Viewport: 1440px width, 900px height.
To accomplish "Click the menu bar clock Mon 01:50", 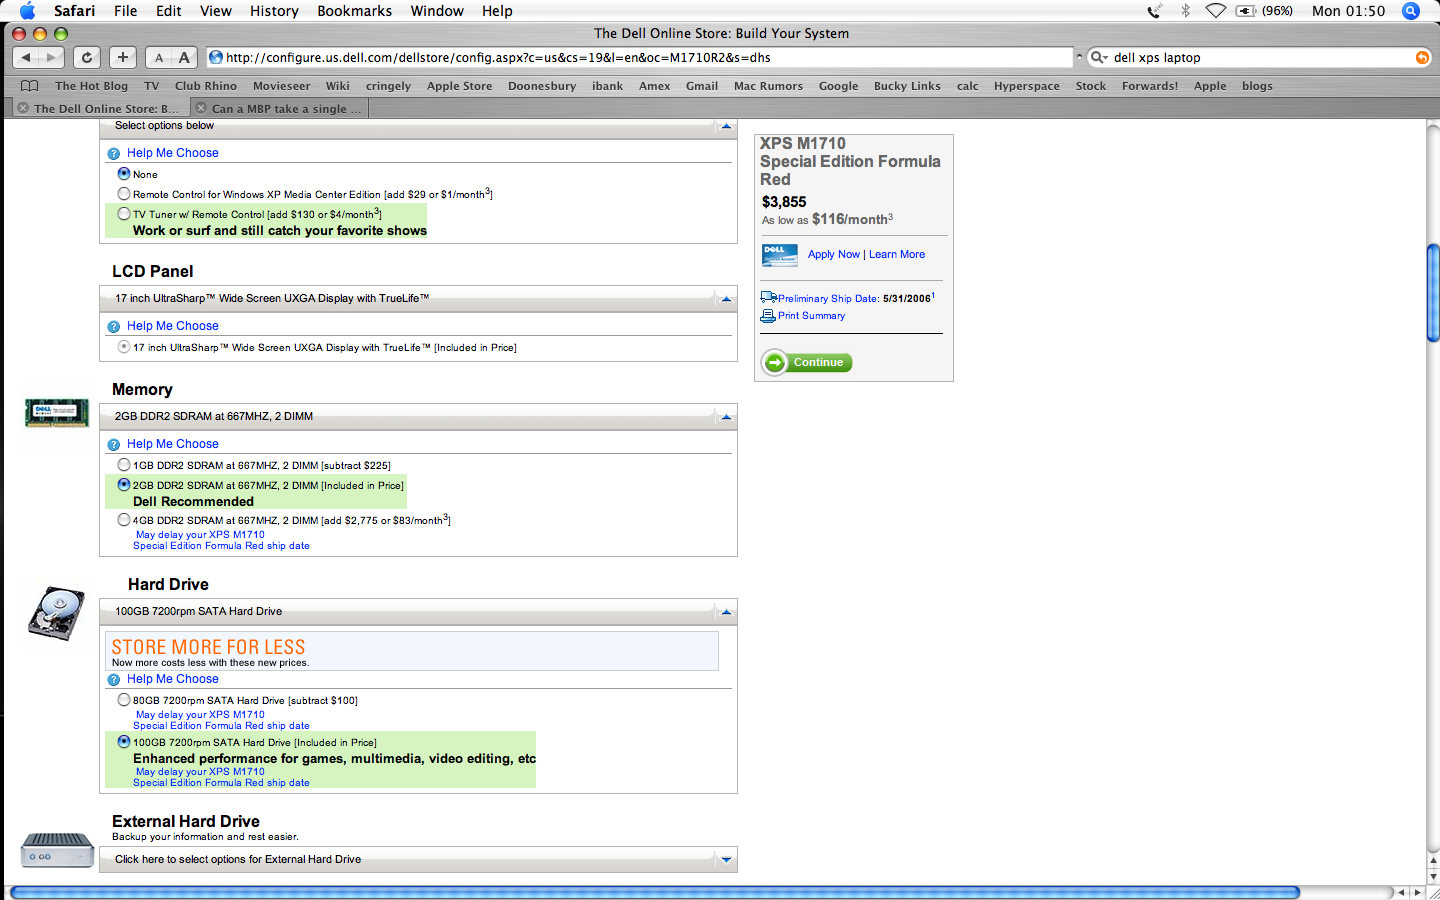I will [1348, 11].
